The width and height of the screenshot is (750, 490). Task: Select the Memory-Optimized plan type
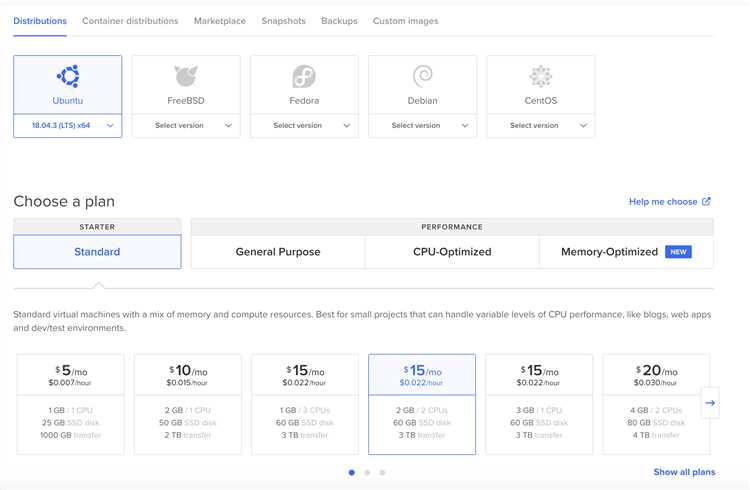tap(626, 252)
